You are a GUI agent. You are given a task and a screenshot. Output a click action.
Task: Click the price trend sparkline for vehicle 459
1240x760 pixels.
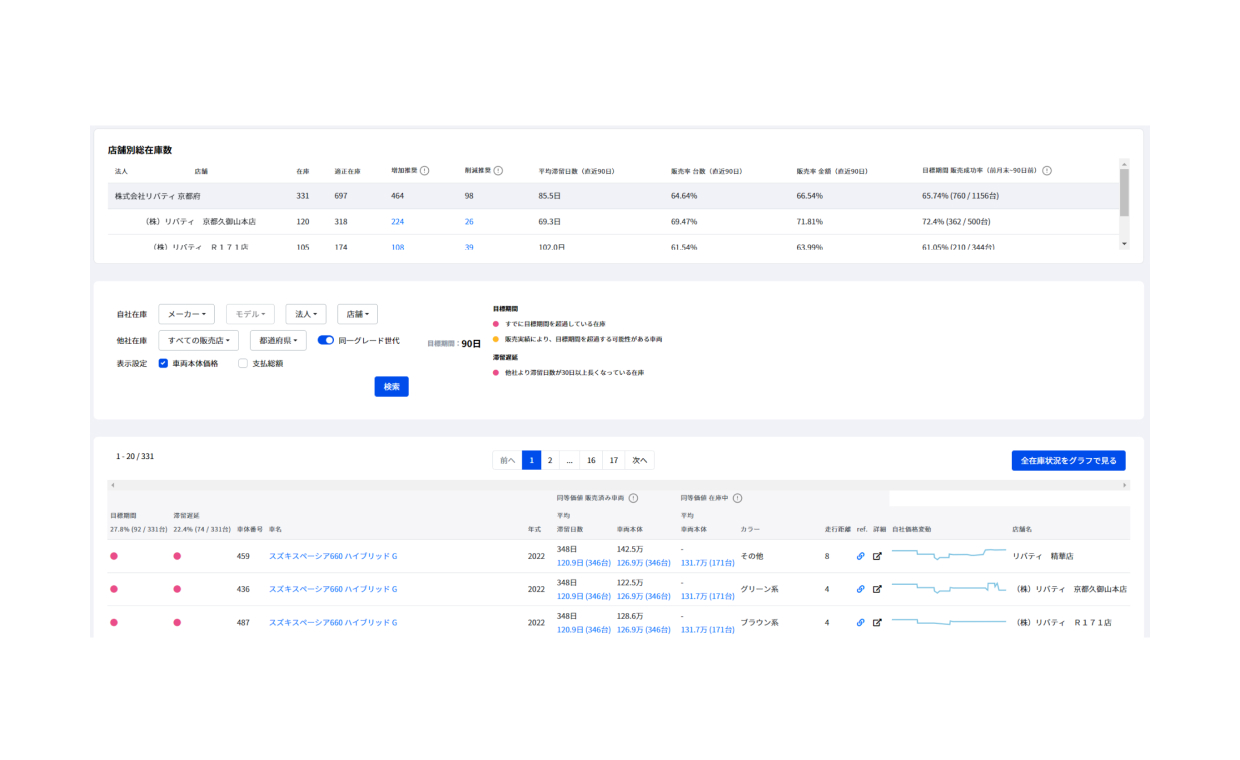click(948, 554)
